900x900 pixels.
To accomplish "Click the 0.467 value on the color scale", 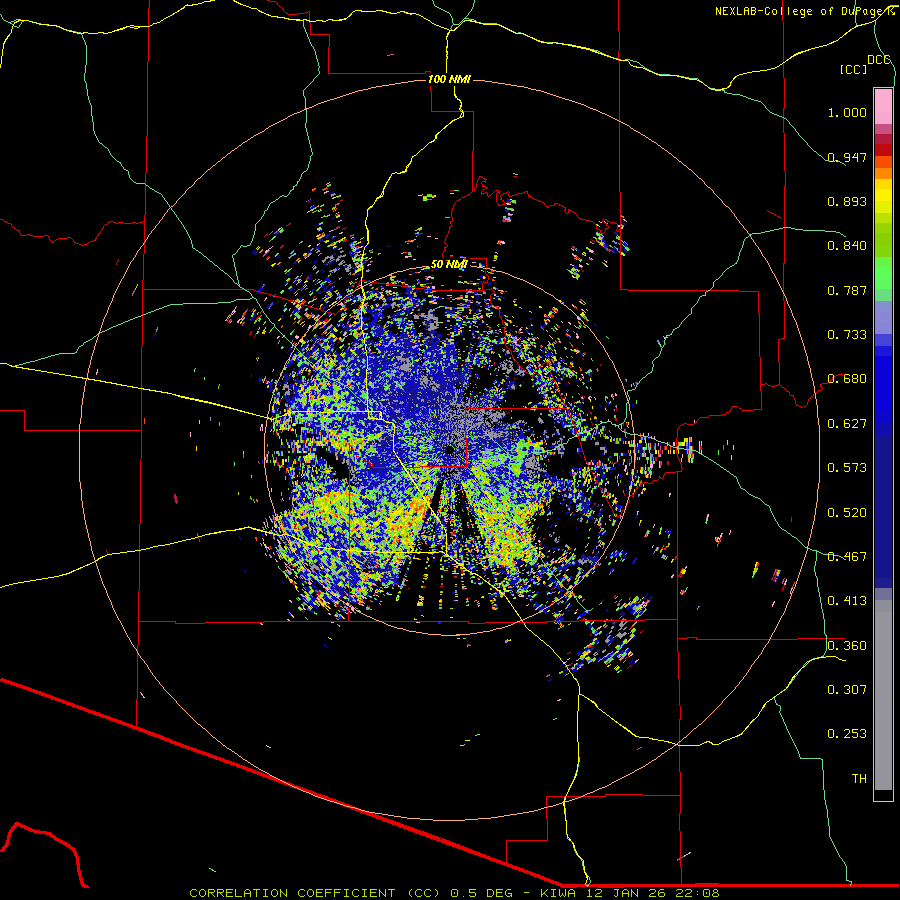I will coord(847,557).
